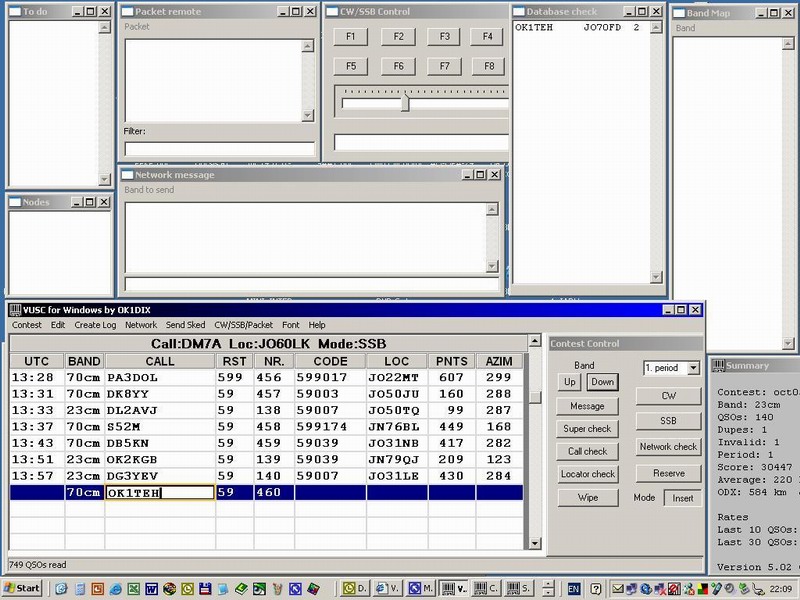Click the log scrollbar down arrow
Image resolution: width=800 pixels, height=600 pixels.
click(535, 543)
